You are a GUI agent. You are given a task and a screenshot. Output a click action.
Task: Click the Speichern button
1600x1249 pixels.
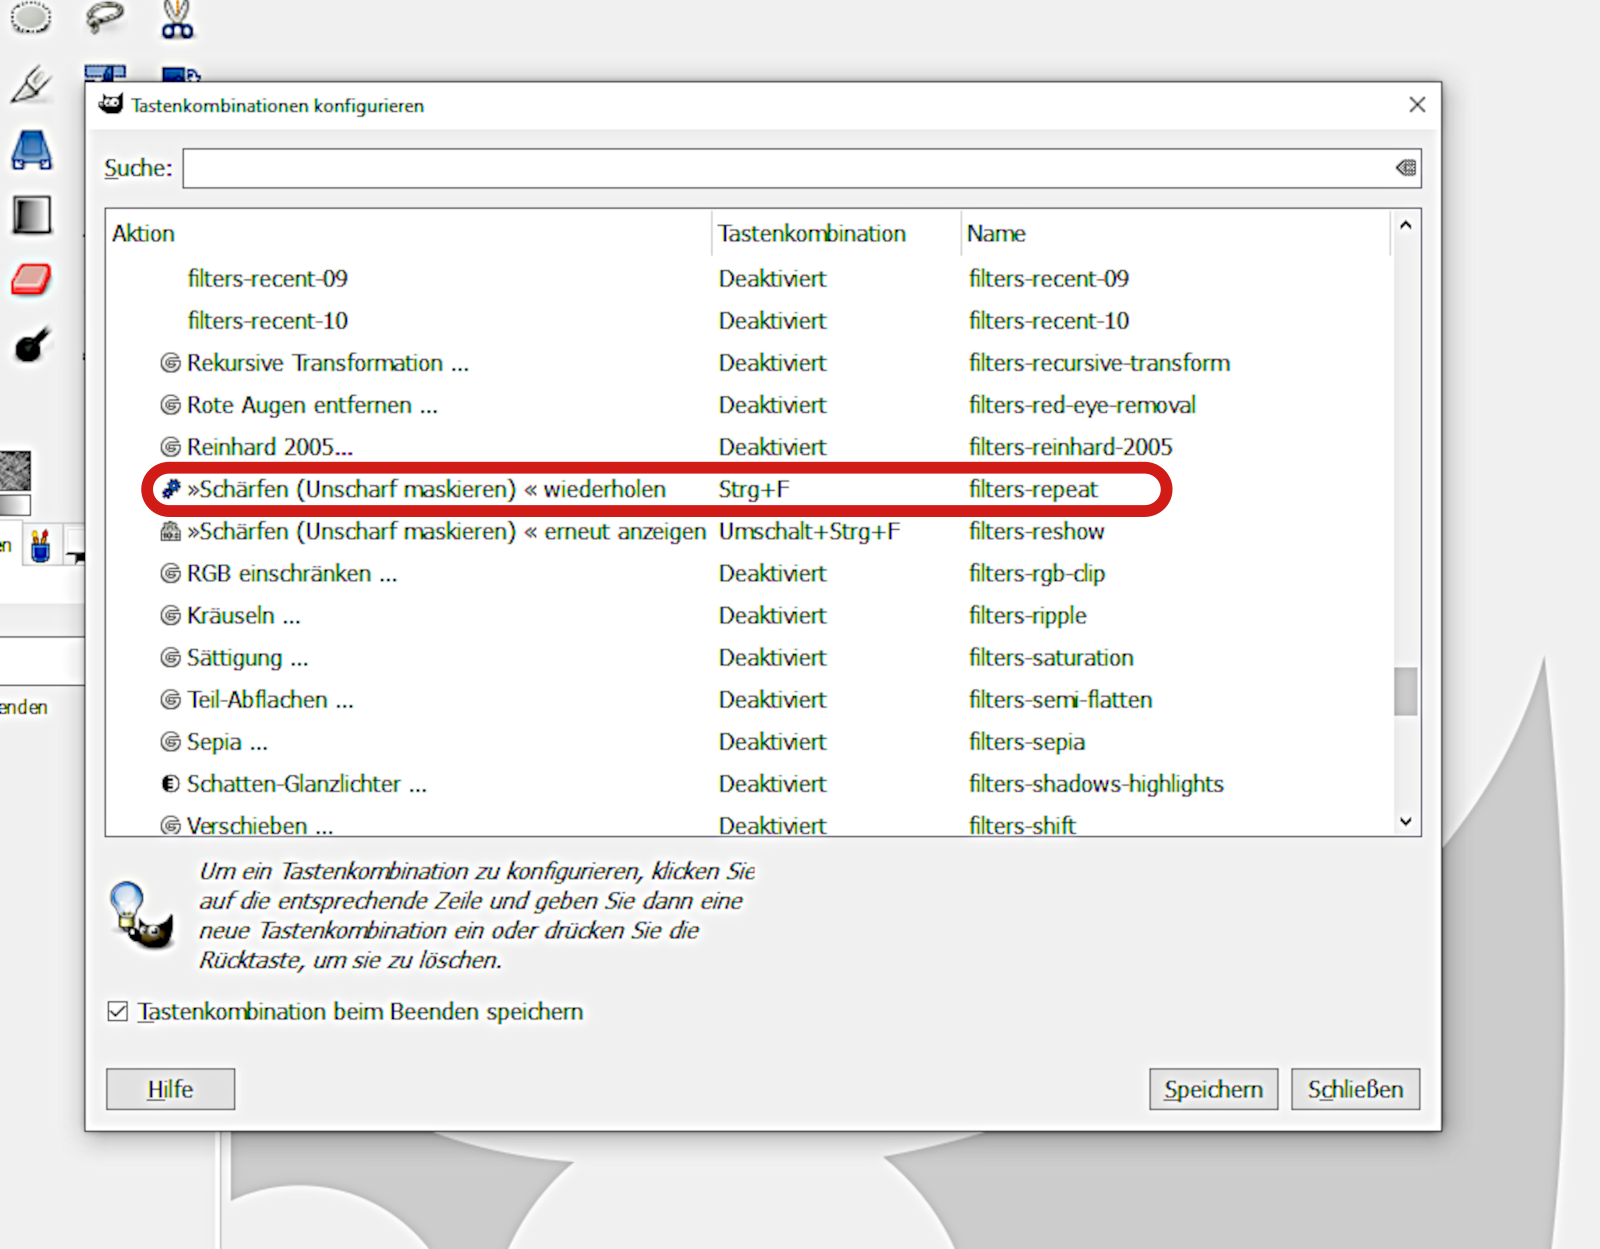[x=1213, y=1089]
